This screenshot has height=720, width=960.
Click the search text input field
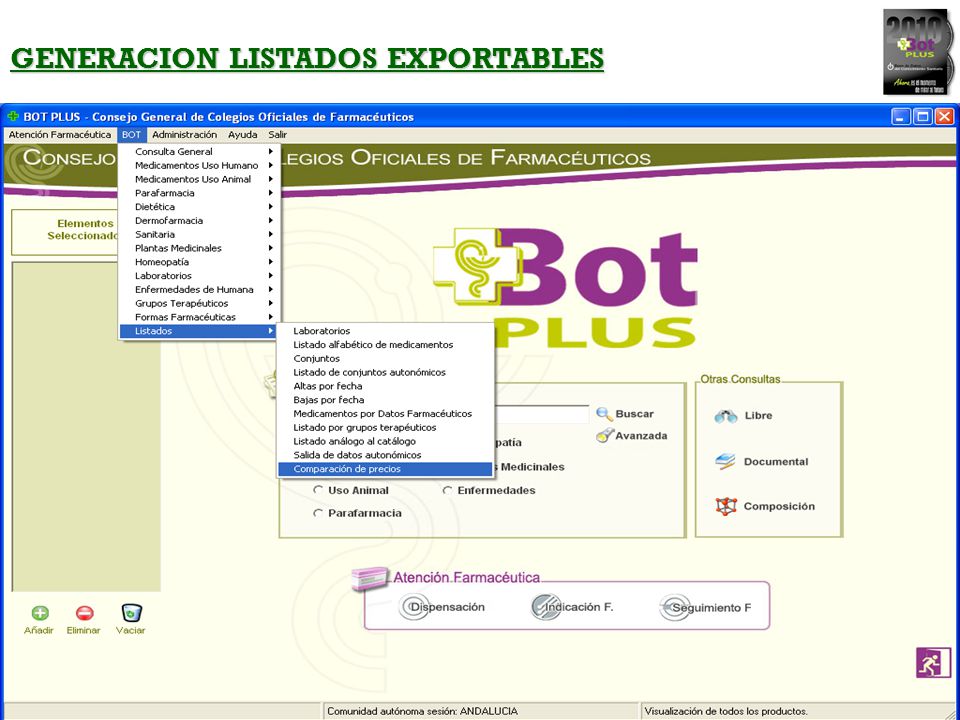coord(541,414)
